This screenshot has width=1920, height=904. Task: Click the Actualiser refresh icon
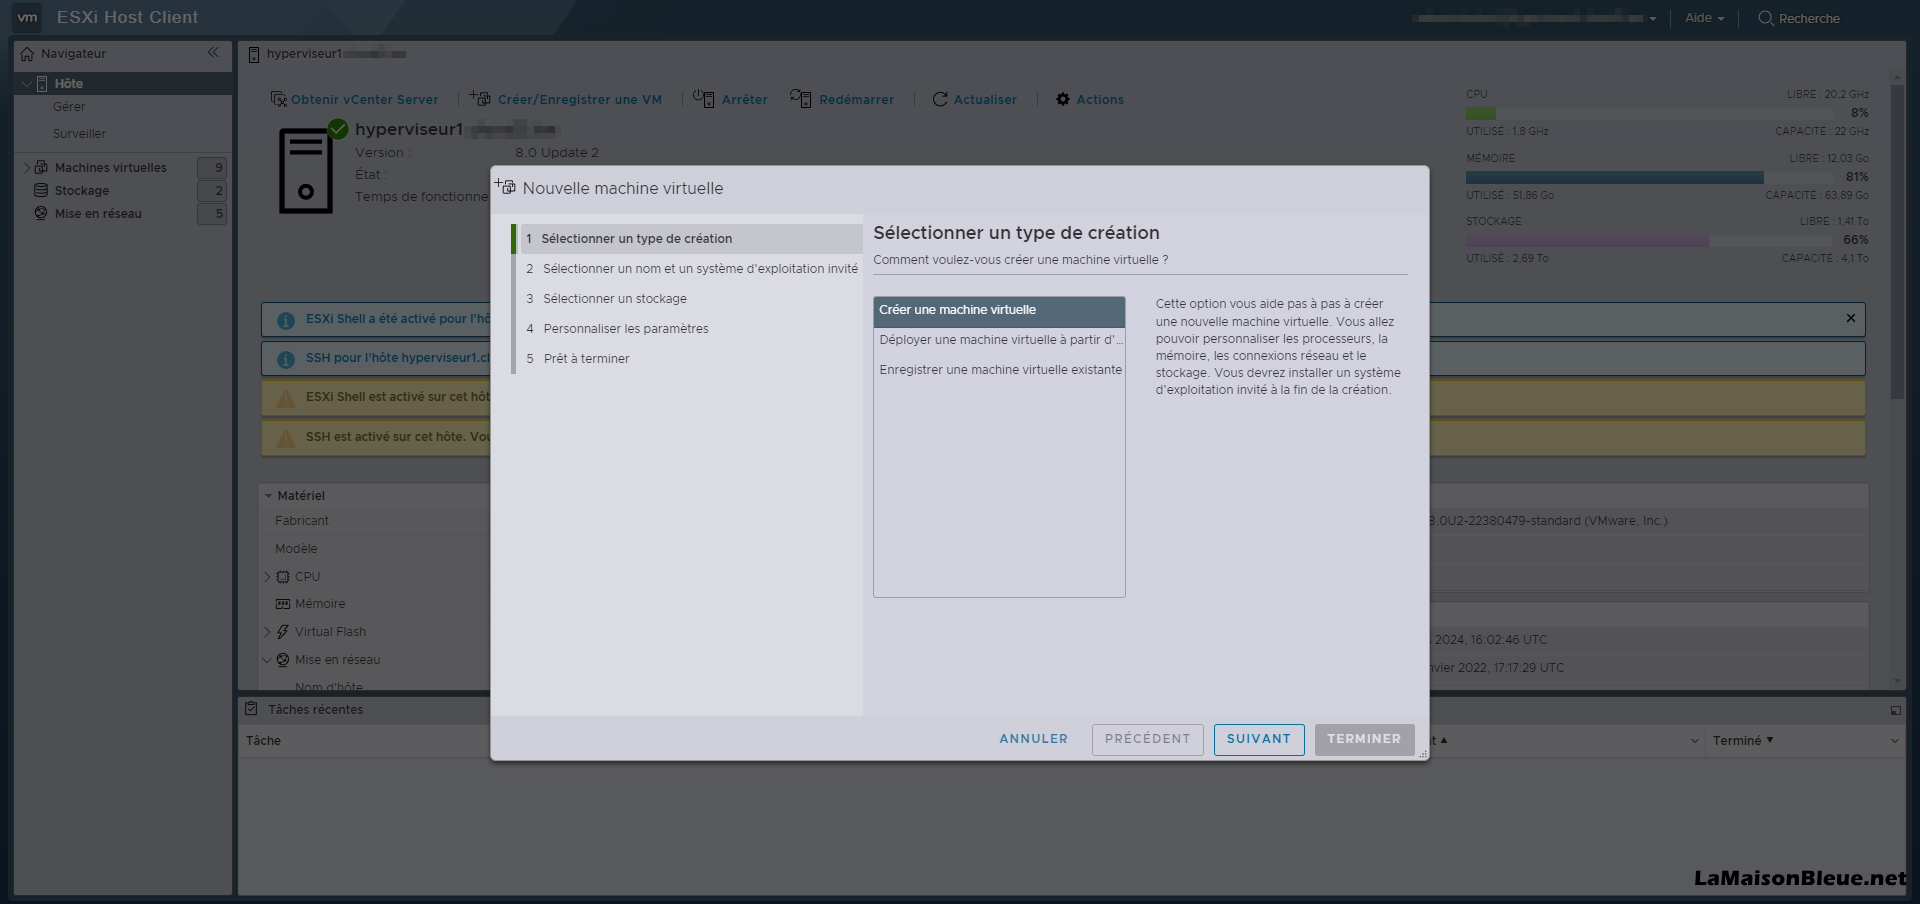(940, 99)
